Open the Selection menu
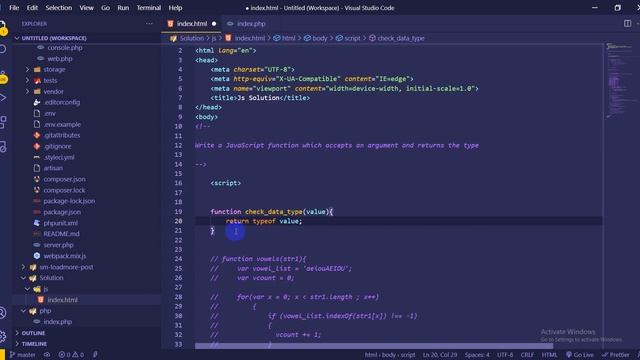 coord(58,8)
